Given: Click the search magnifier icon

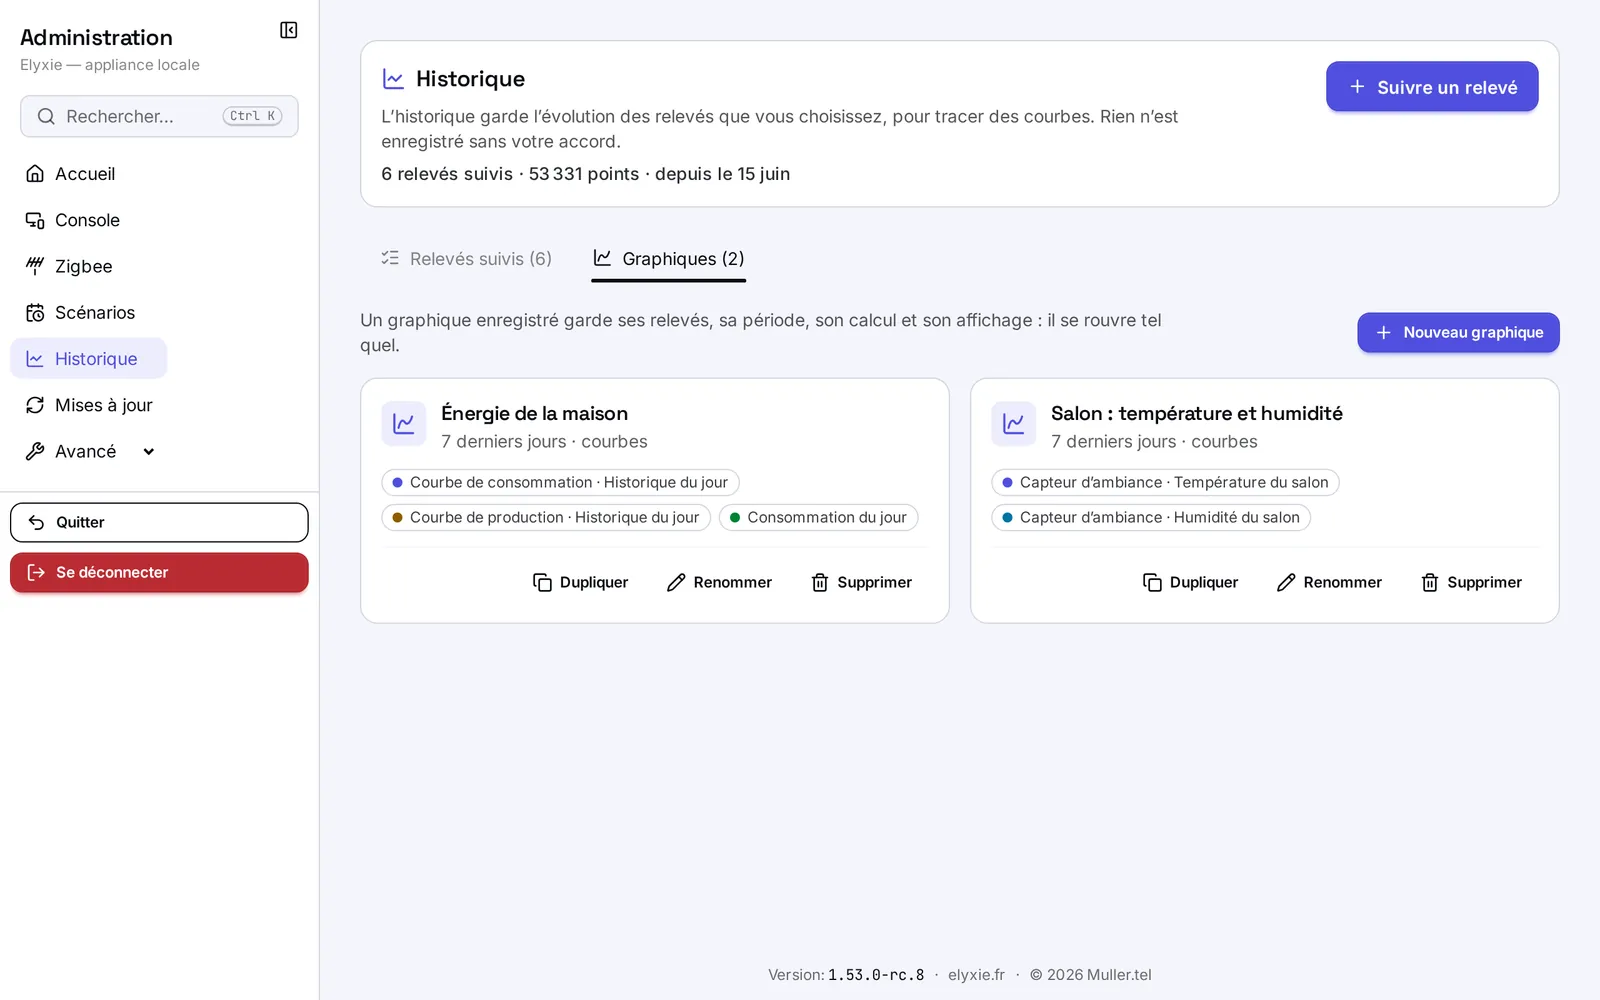Looking at the screenshot, I should (x=46, y=116).
